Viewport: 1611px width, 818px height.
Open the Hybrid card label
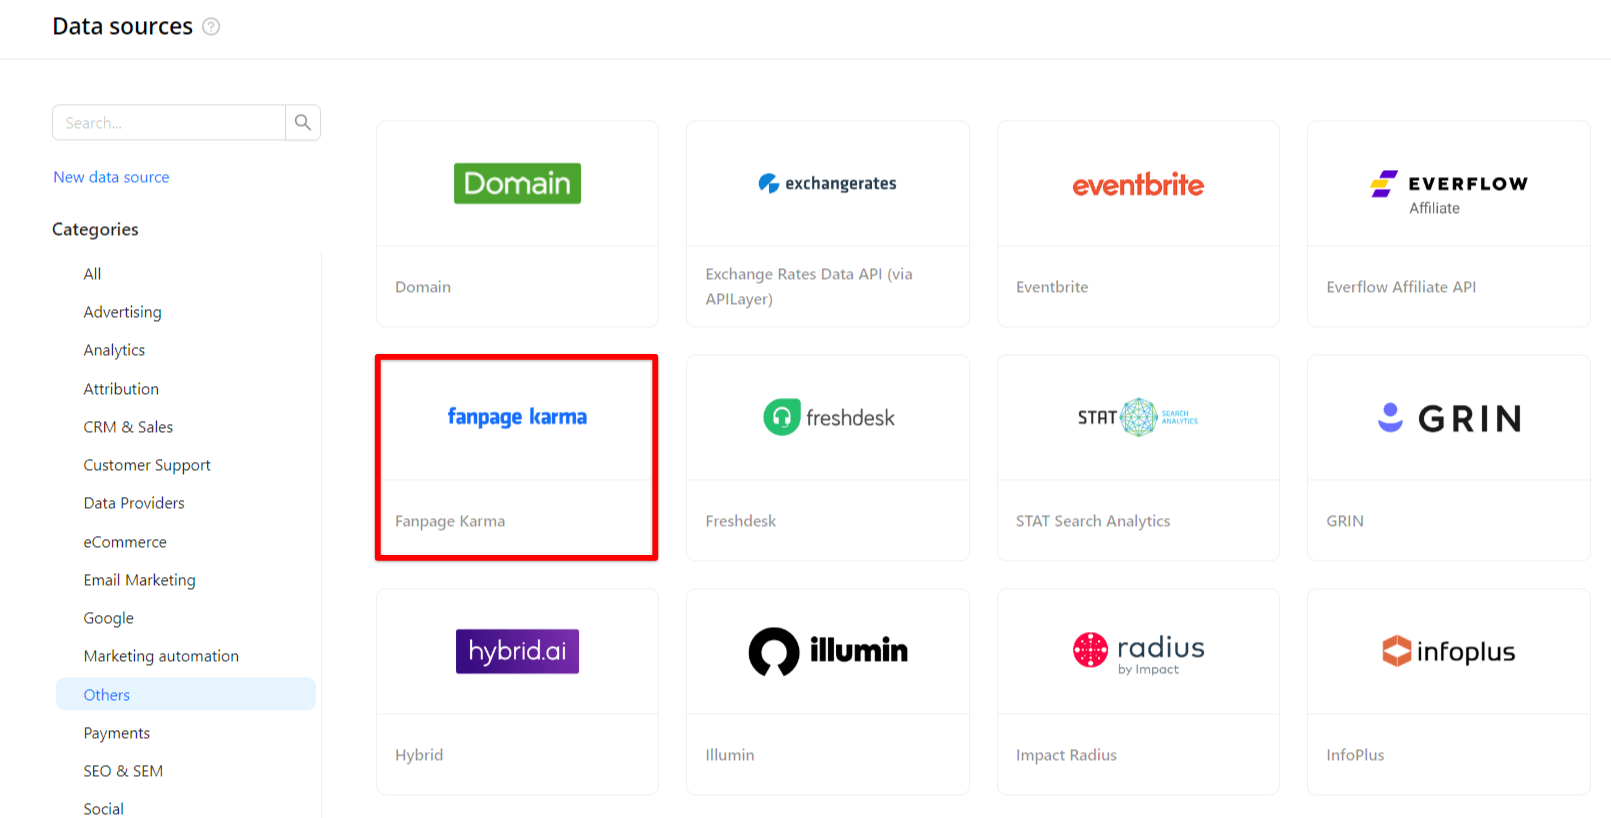click(x=419, y=755)
